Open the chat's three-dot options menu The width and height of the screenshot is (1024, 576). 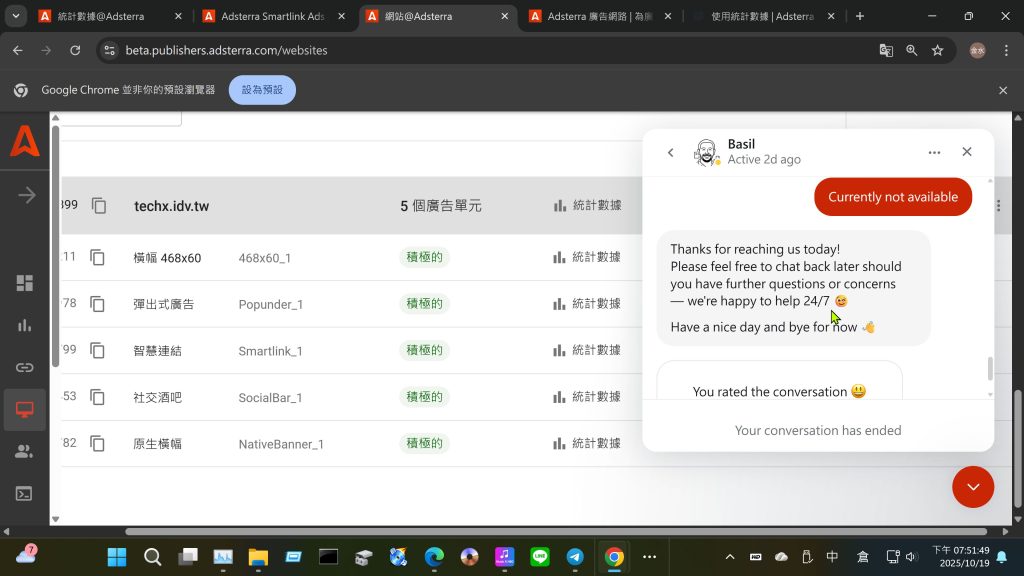(934, 152)
